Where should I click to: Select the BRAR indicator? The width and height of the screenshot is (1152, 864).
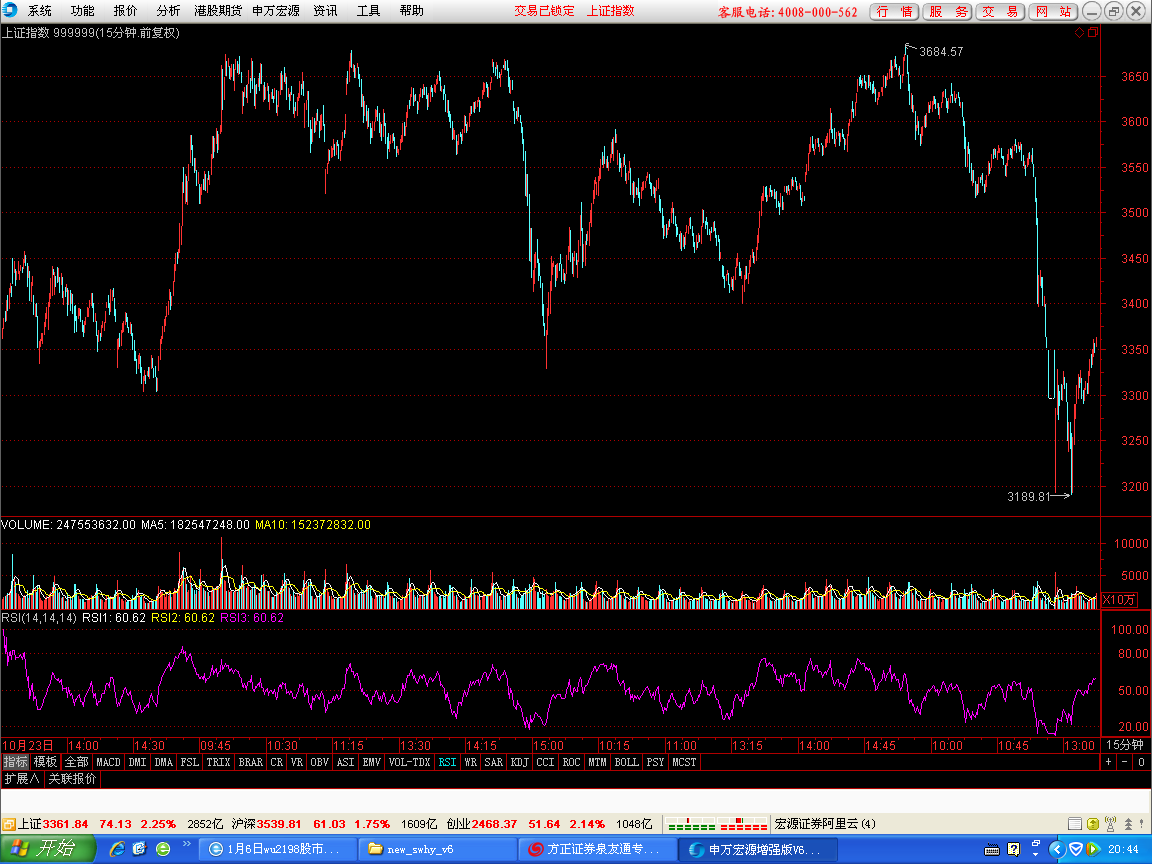point(251,762)
